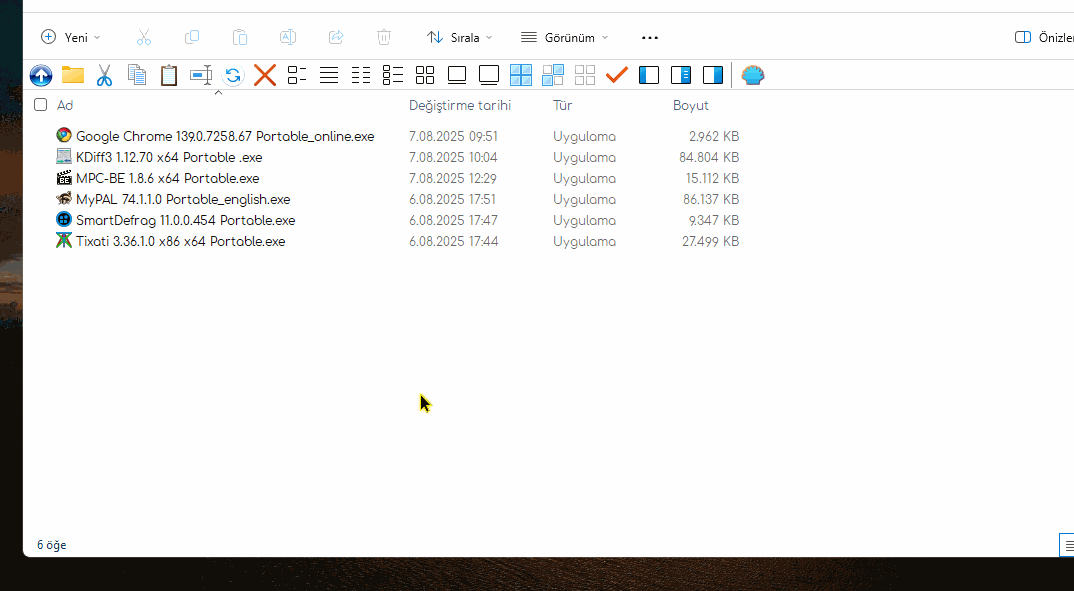Image resolution: width=1074 pixels, height=591 pixels.
Task: Paste using the clipboard icon in second toolbar
Action: [168, 75]
